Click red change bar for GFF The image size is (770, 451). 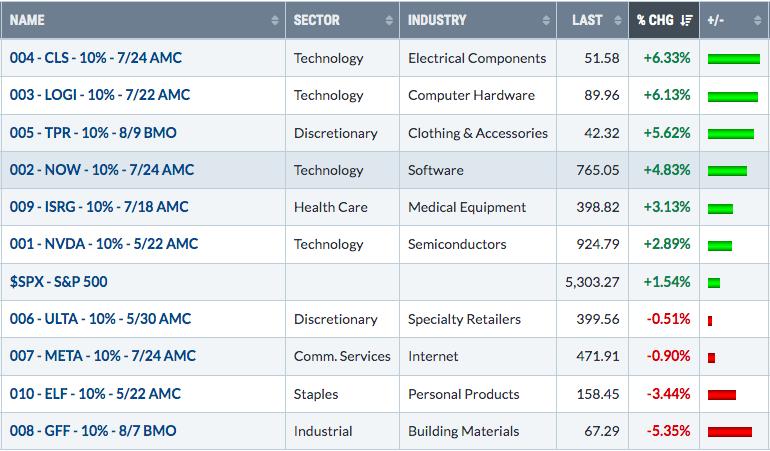(x=730, y=432)
